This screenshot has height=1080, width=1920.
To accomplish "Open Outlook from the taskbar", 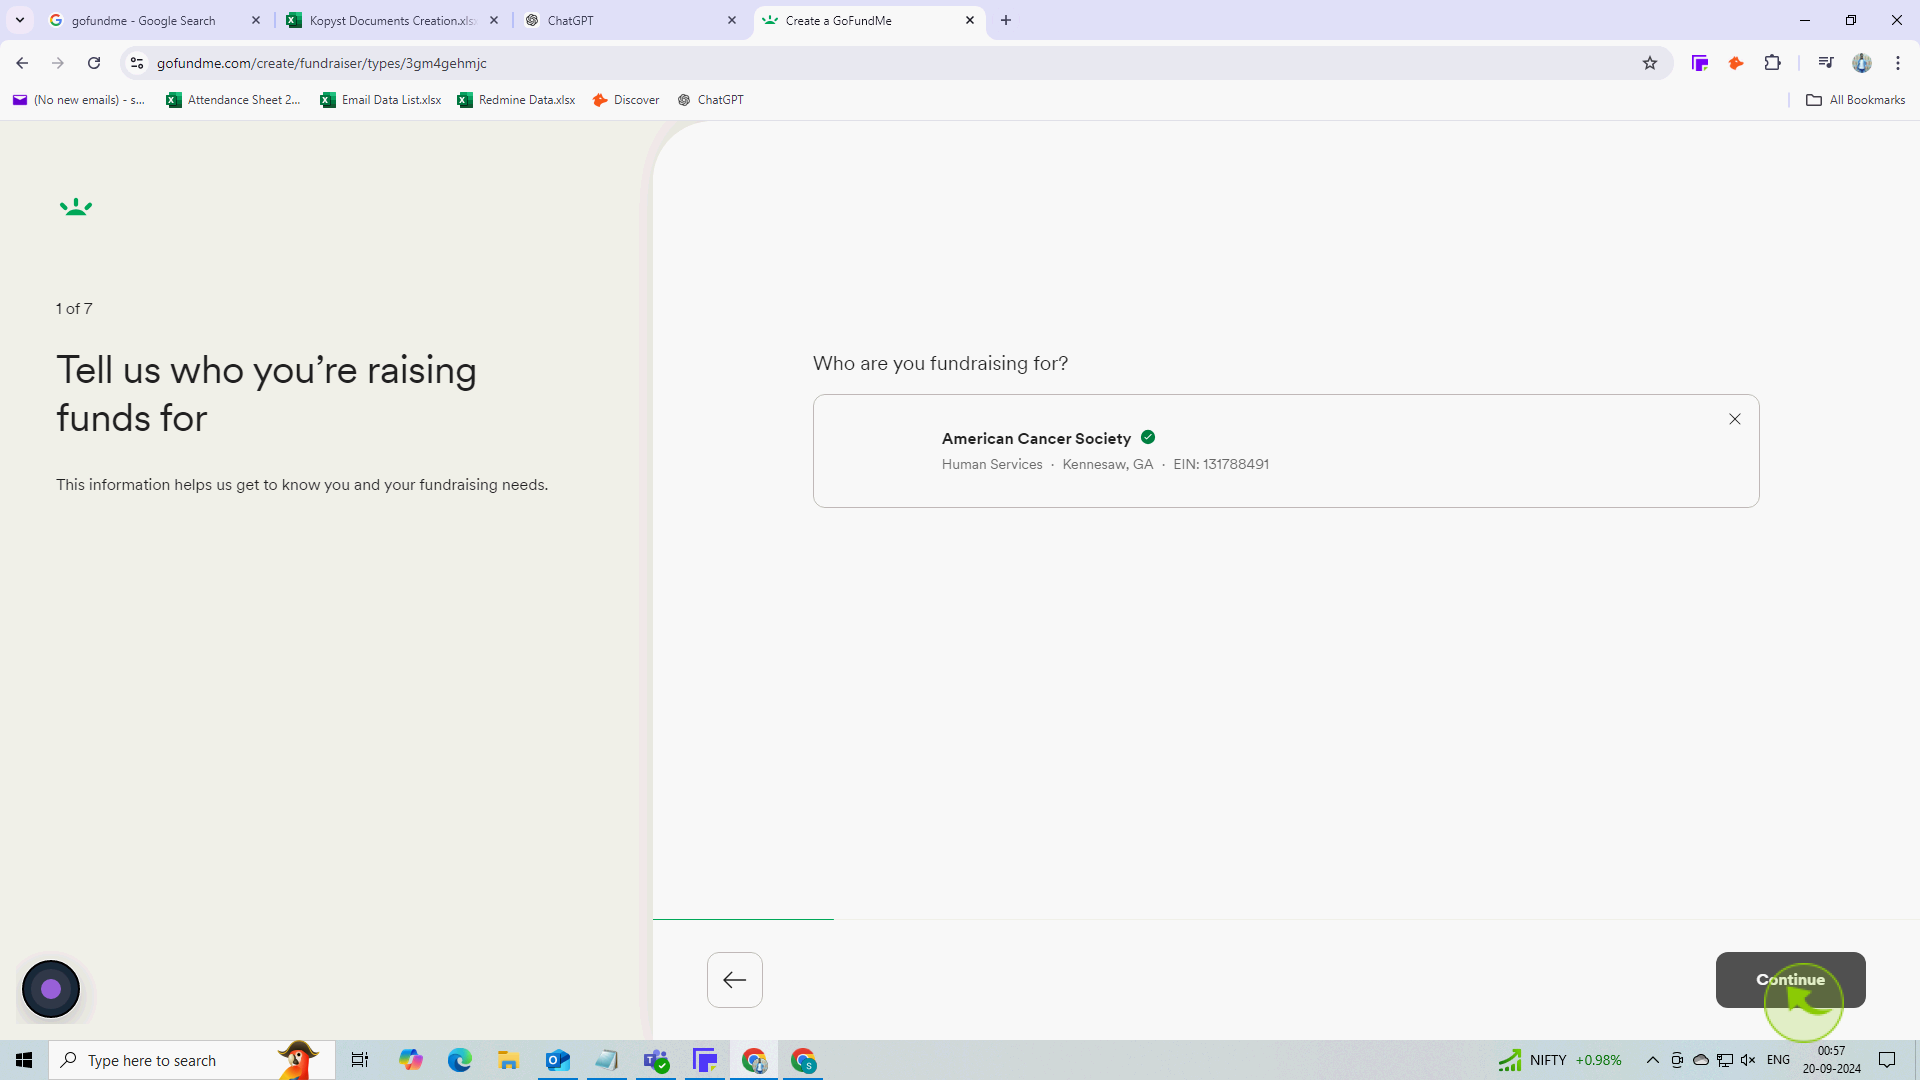I will click(558, 1060).
